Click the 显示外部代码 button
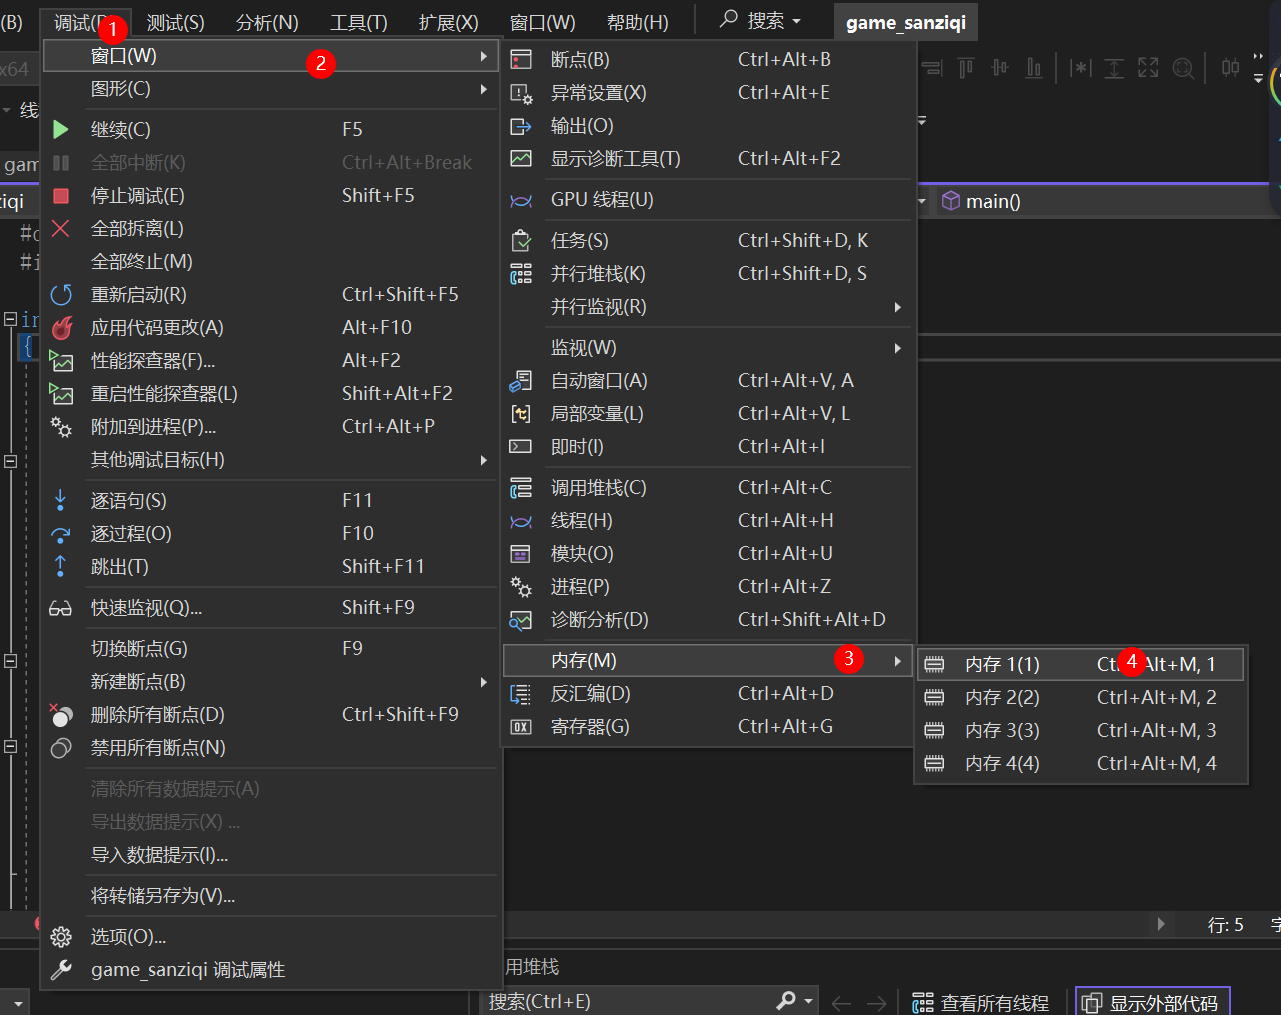 [1152, 1003]
